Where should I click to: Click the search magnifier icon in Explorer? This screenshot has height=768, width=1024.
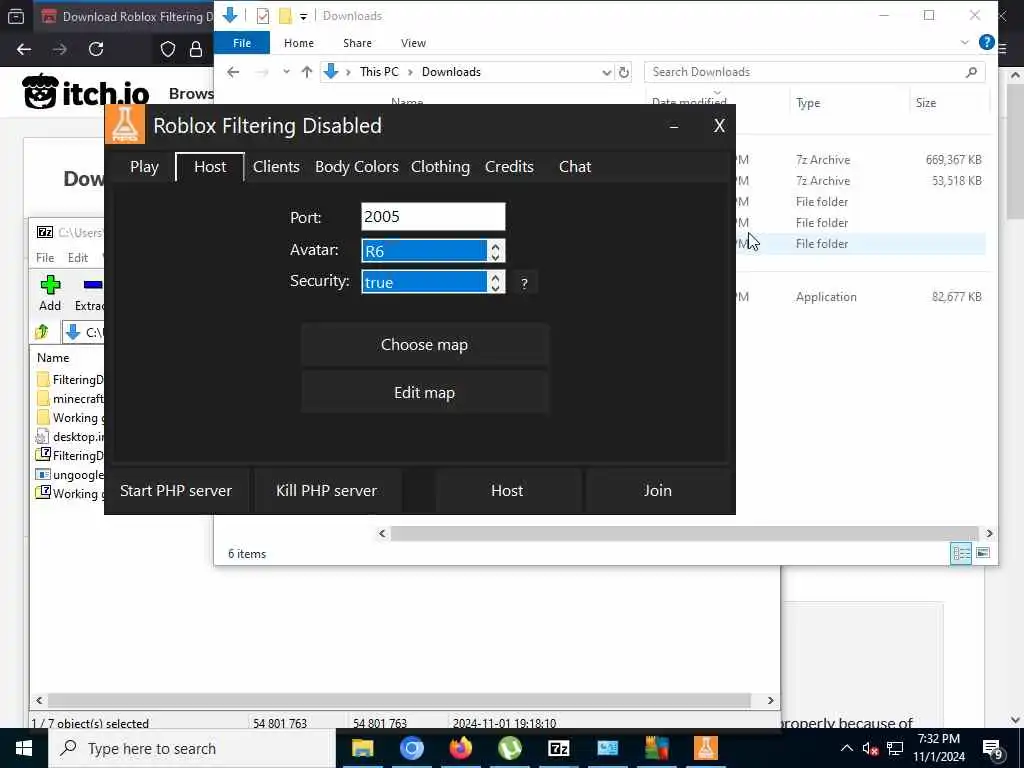coord(971,72)
